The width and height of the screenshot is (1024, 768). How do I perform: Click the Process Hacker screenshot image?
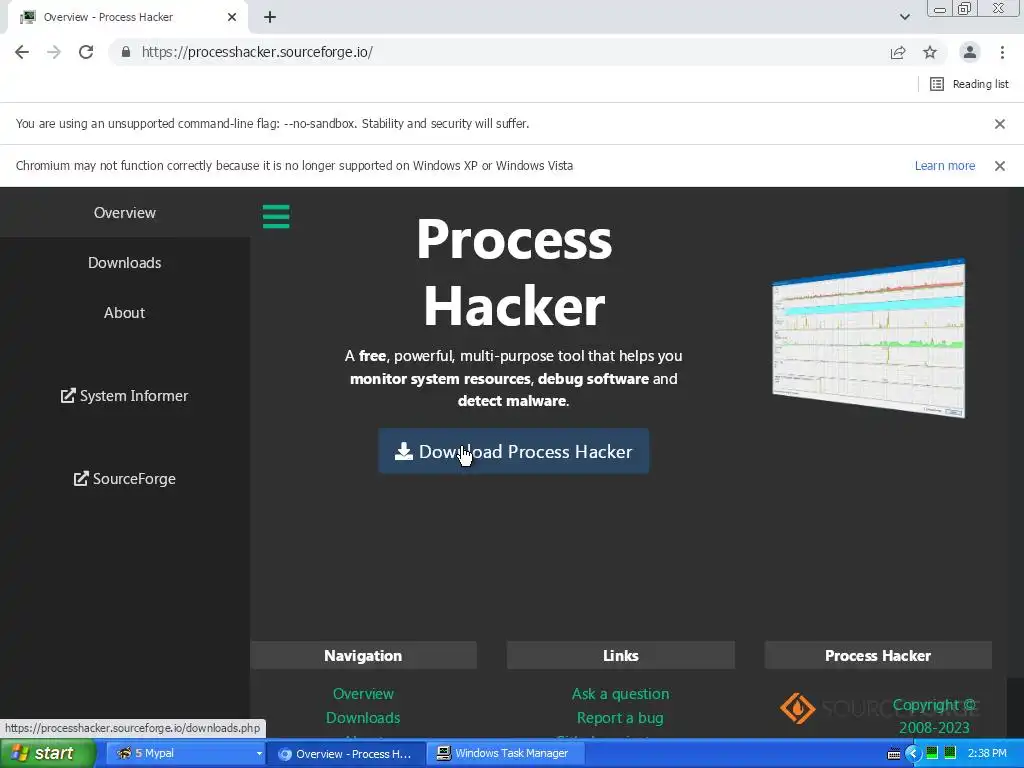point(869,338)
